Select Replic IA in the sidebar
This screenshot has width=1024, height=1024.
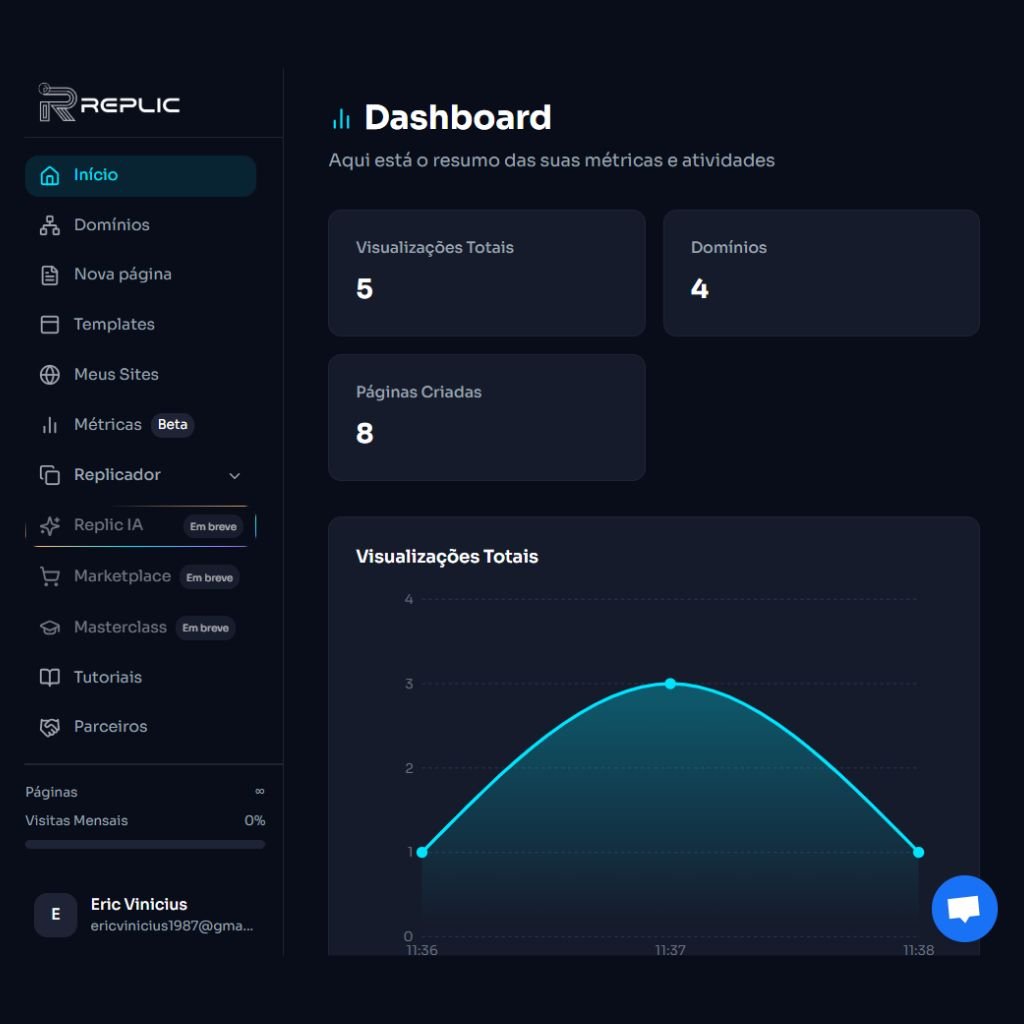pos(108,526)
